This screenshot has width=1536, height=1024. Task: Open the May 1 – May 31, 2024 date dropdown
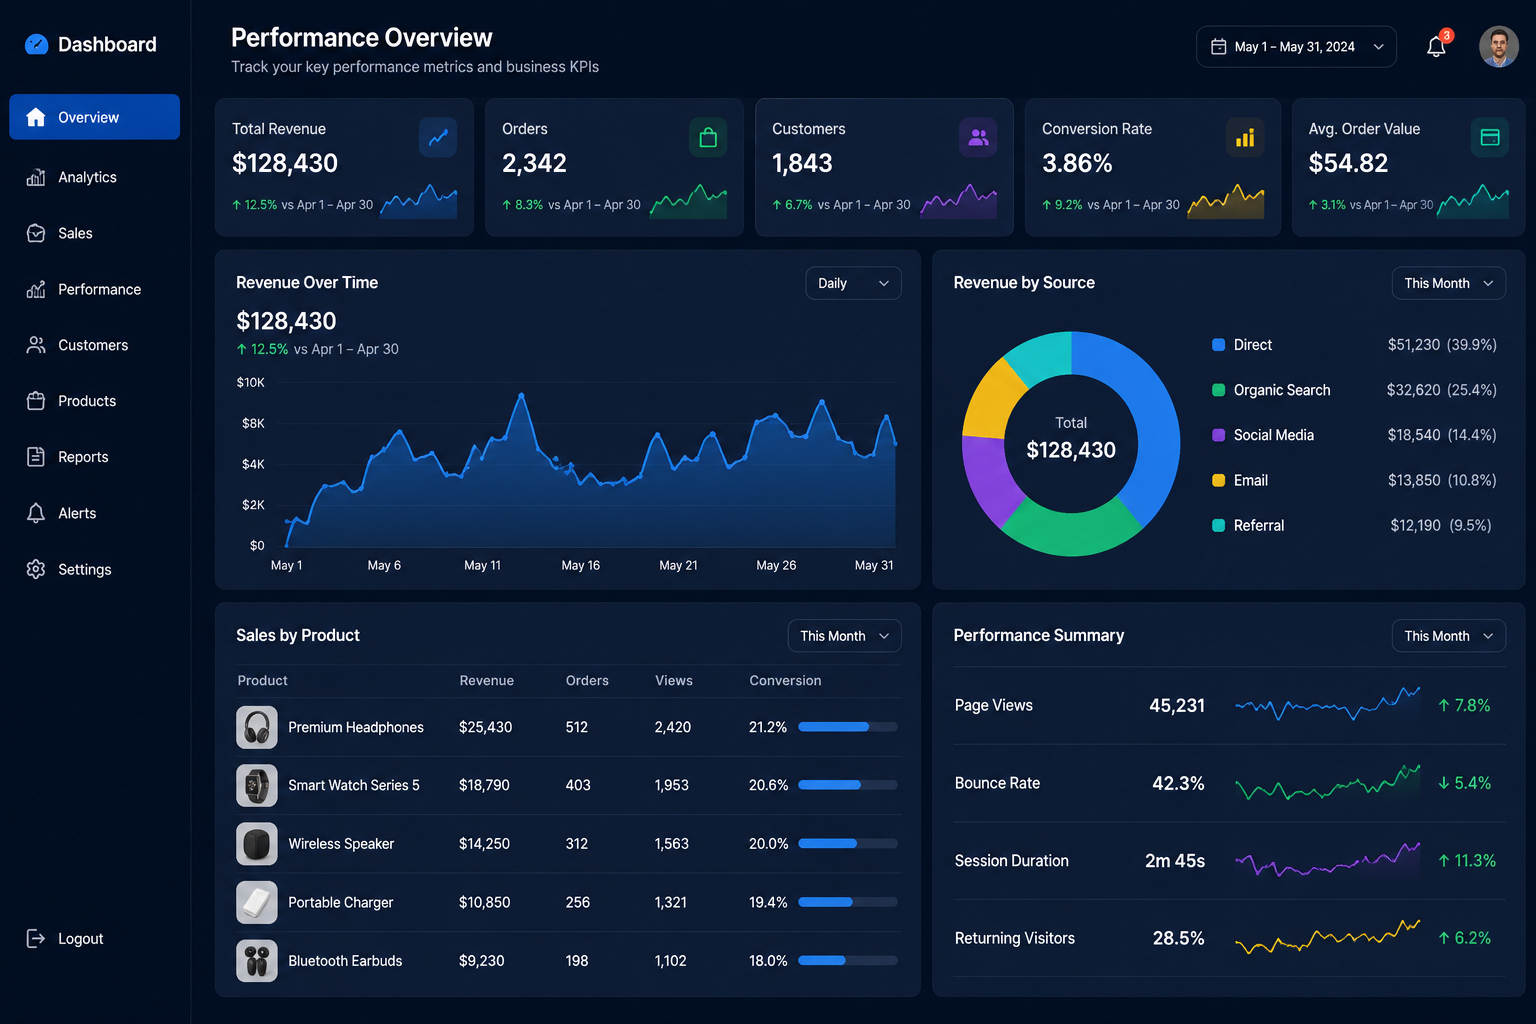click(x=1296, y=47)
